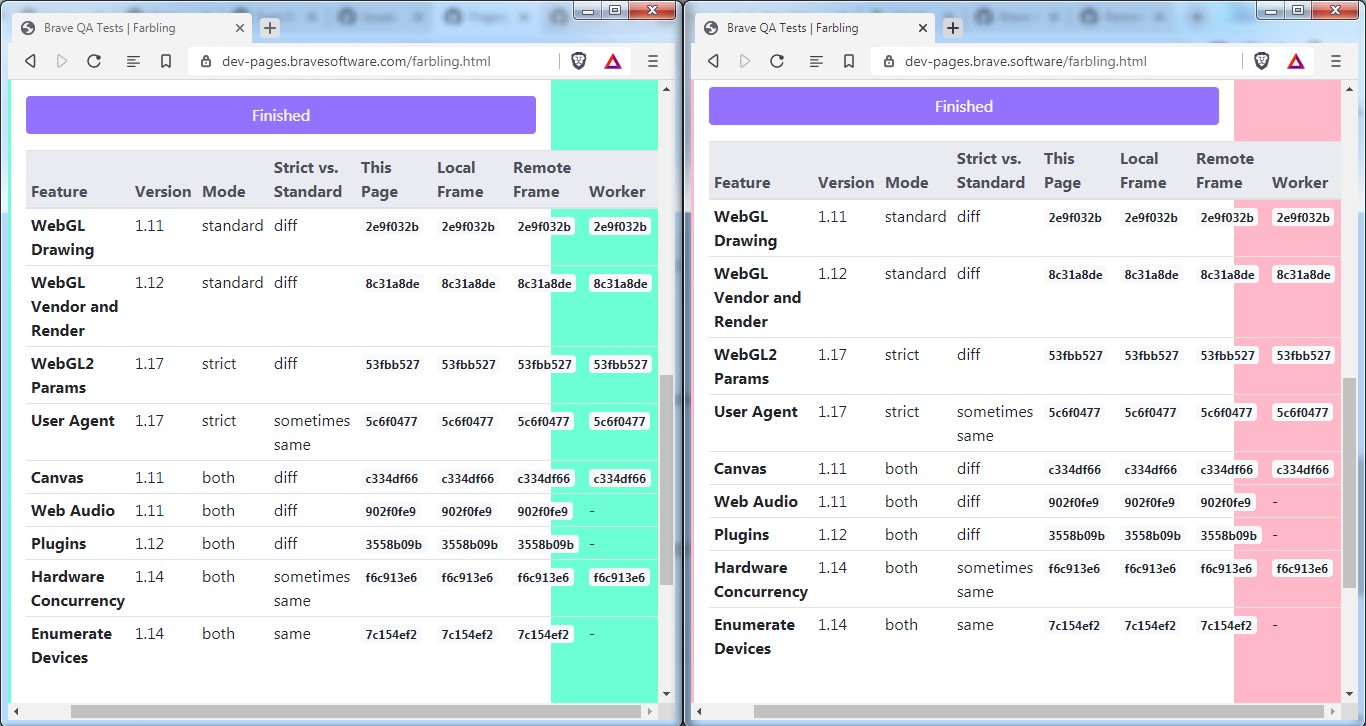This screenshot has height=726, width=1366.
Task: Click vertical scrollbar thumb in left window
Action: tap(667, 480)
